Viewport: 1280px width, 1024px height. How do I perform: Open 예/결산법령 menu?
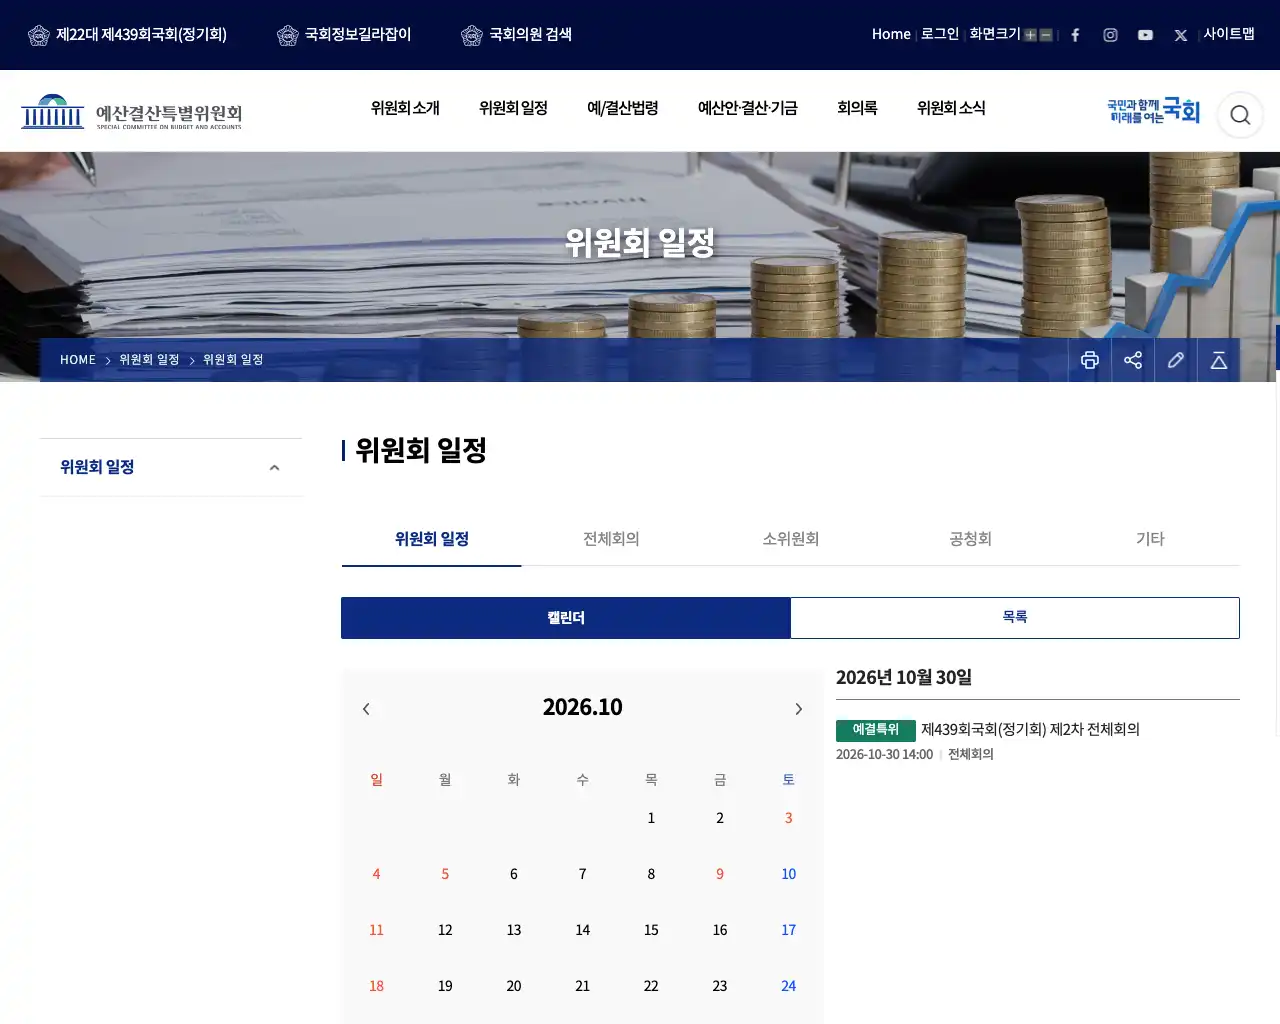[622, 108]
